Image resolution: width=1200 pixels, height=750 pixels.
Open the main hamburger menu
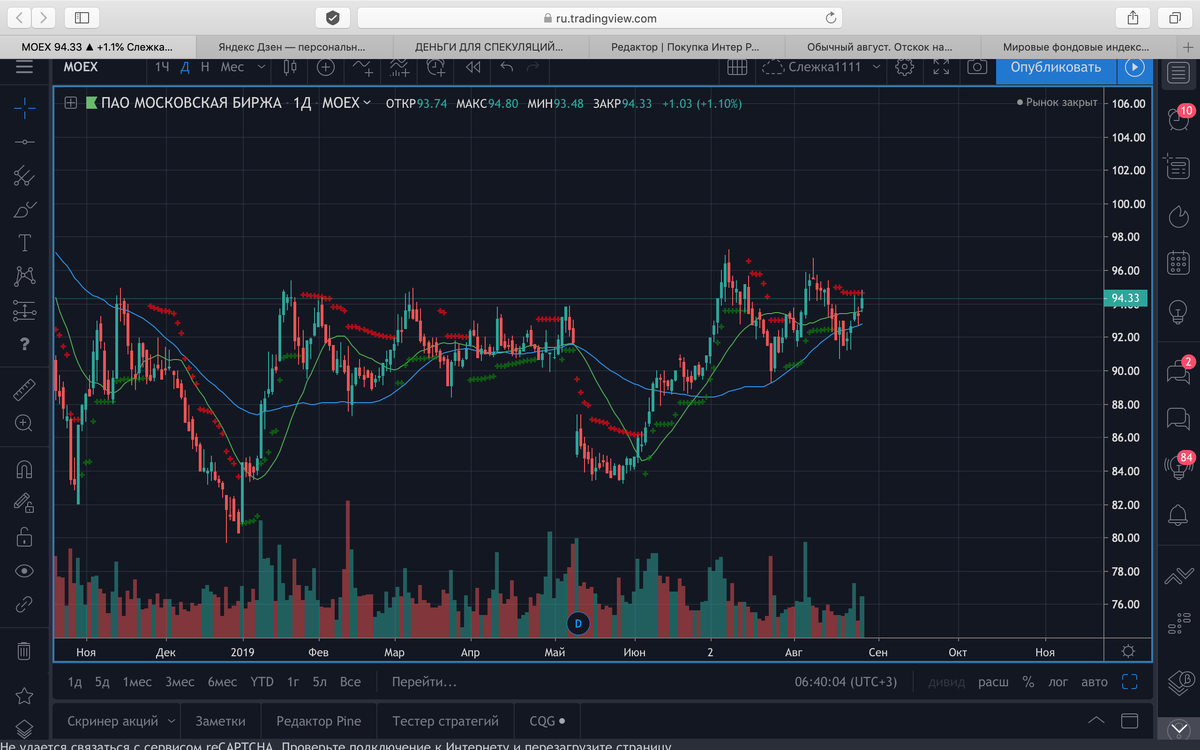24,66
